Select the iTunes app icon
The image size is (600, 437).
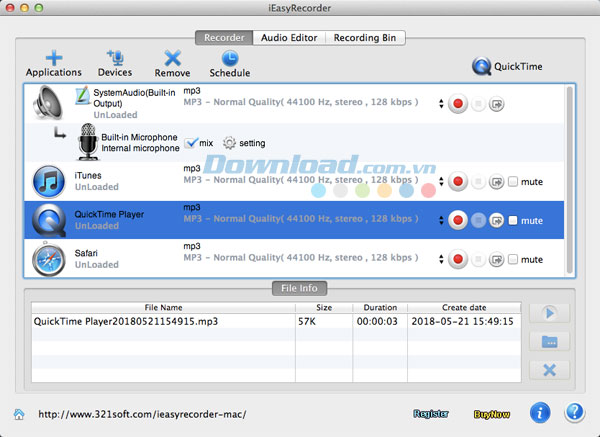[x=49, y=181]
